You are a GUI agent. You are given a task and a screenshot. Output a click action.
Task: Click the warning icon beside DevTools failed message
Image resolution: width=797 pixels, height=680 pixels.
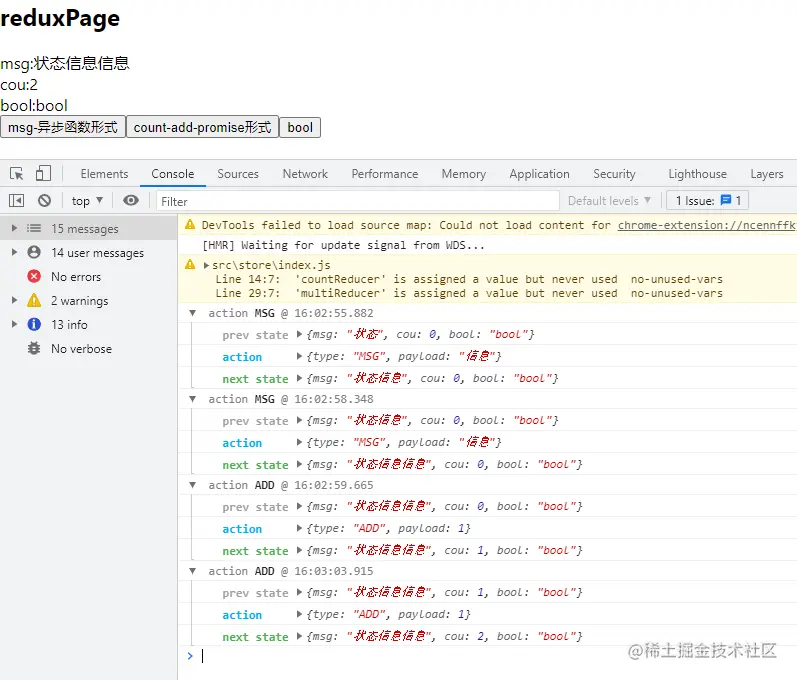190,224
